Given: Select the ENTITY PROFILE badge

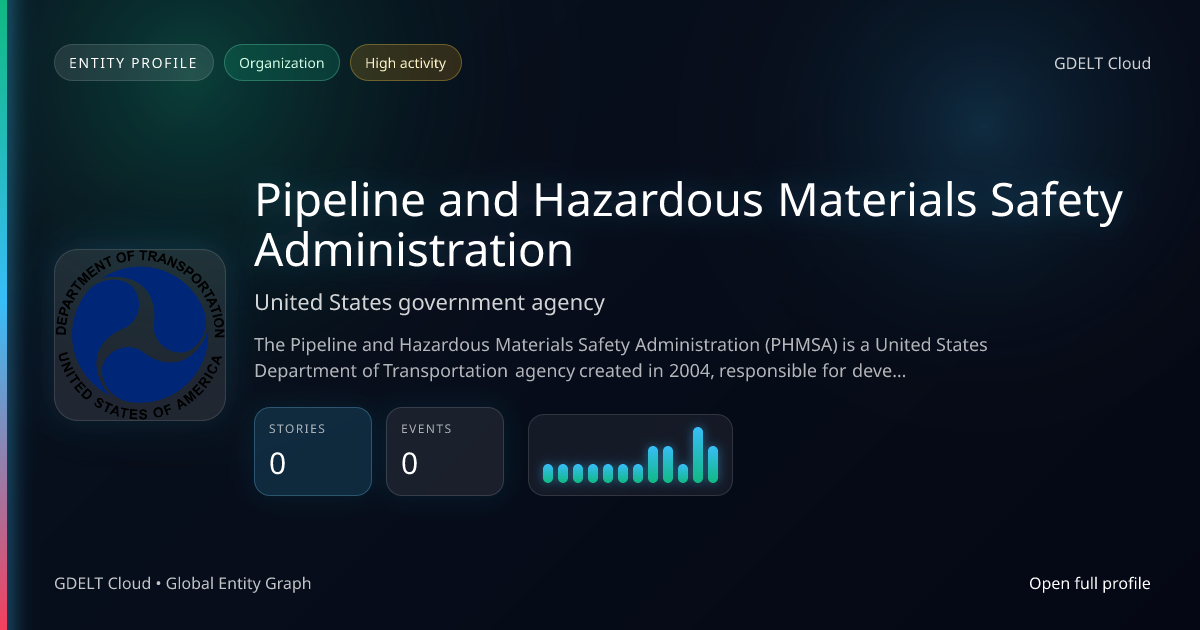Looking at the screenshot, I should [134, 63].
